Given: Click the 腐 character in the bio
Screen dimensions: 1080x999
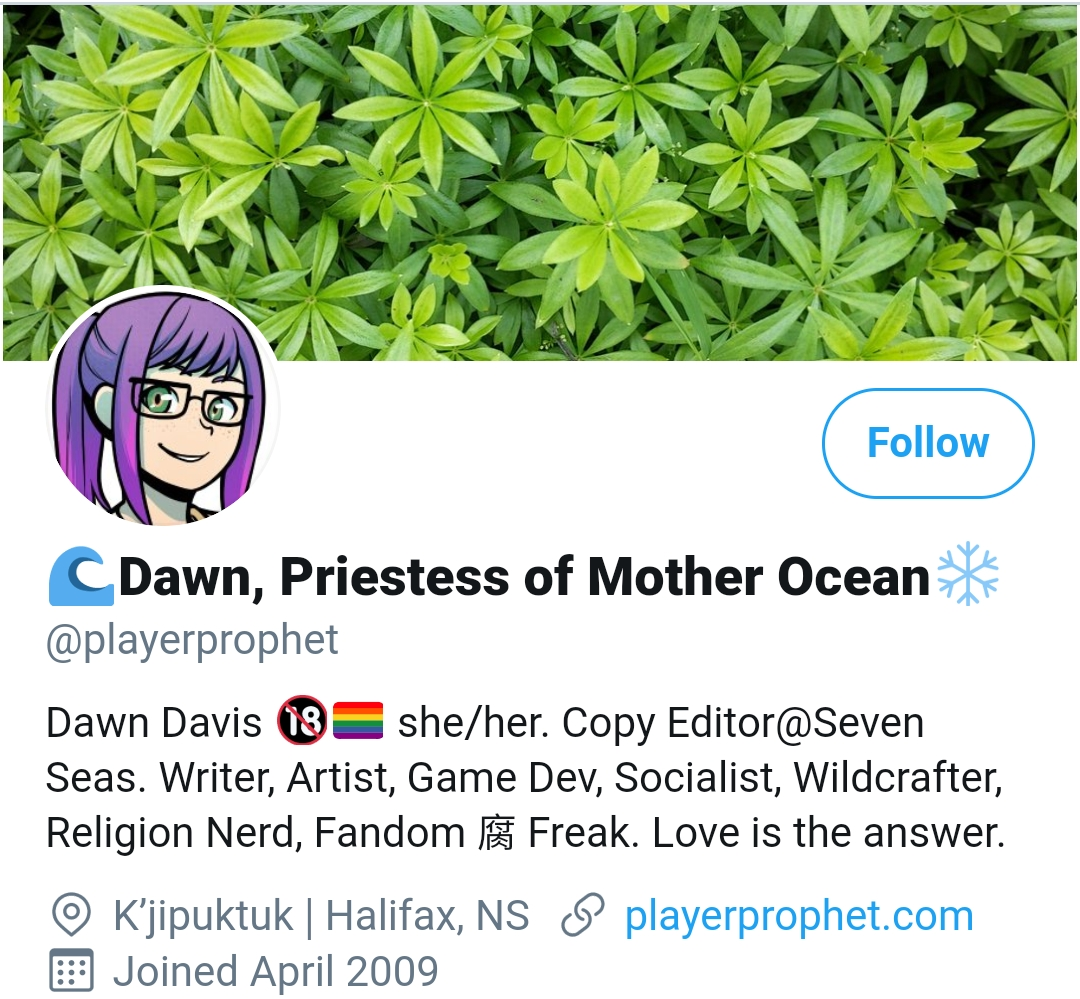Looking at the screenshot, I should 496,832.
